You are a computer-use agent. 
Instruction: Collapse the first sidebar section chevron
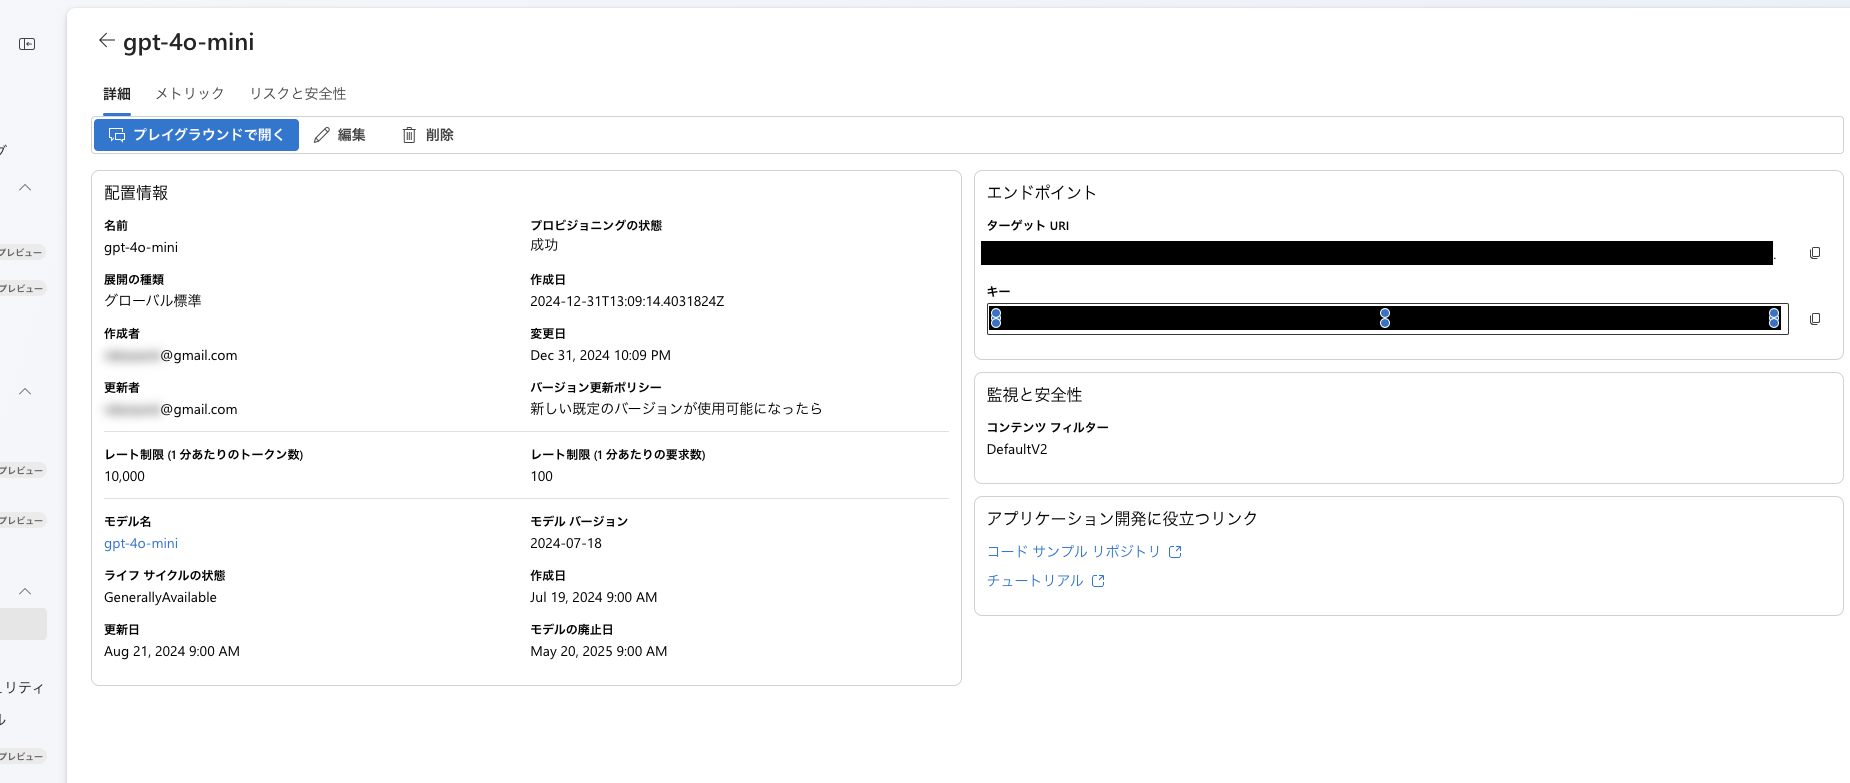[25, 188]
